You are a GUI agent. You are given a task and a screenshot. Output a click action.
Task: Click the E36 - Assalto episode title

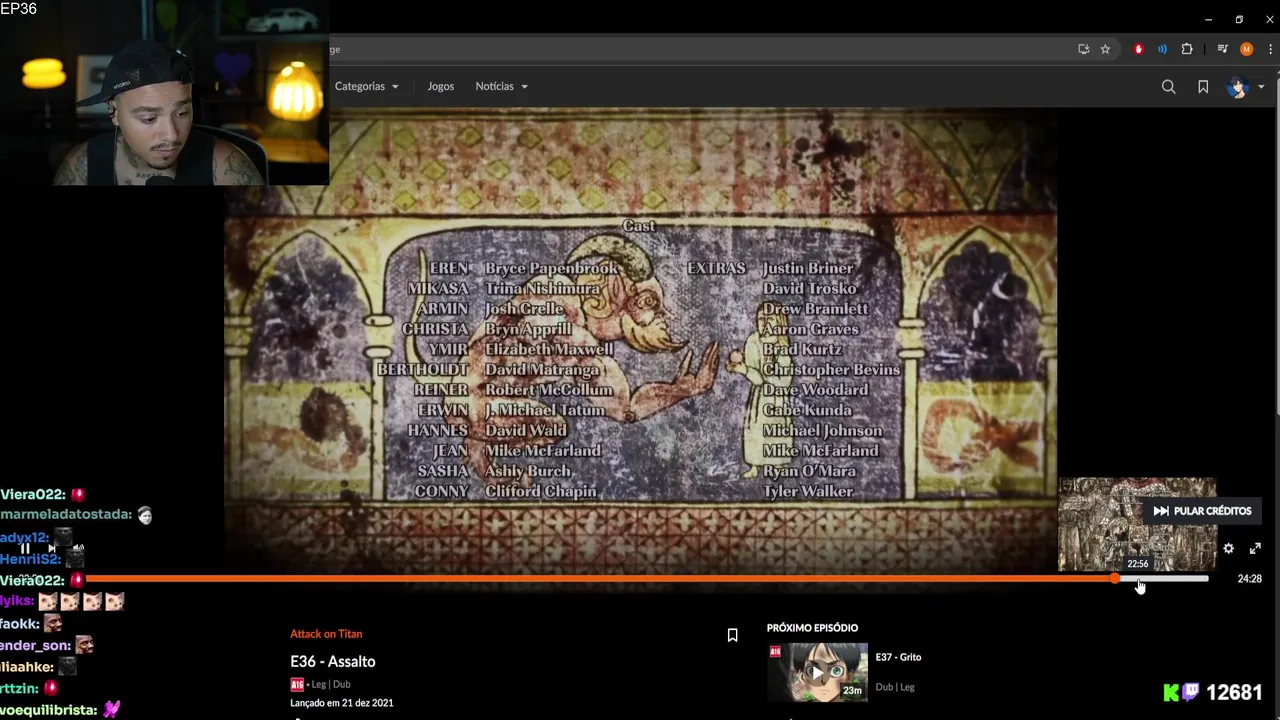pos(333,661)
